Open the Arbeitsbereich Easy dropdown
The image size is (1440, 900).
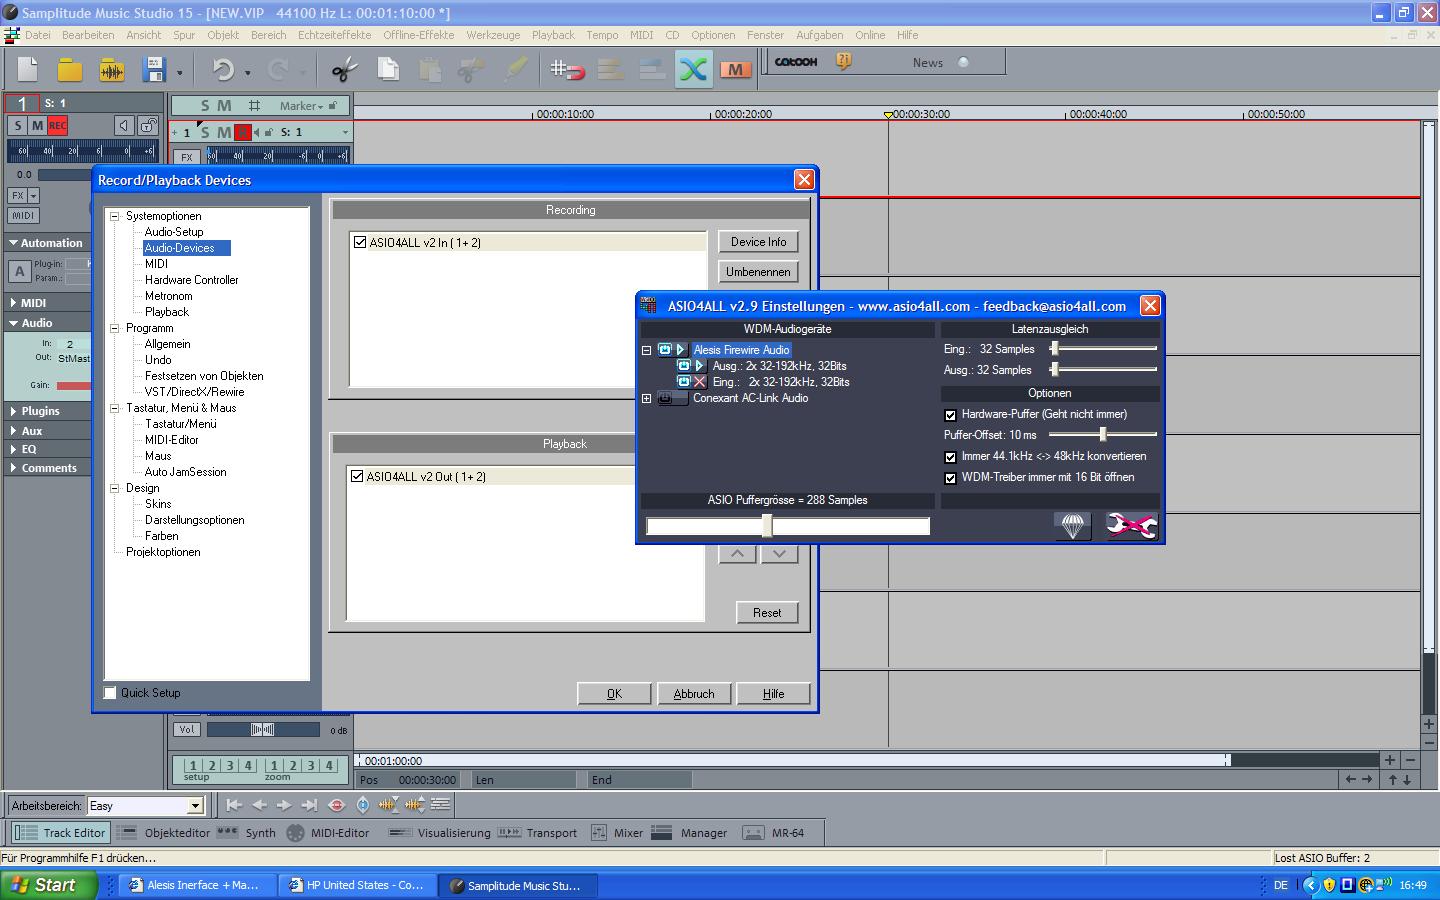click(x=195, y=805)
